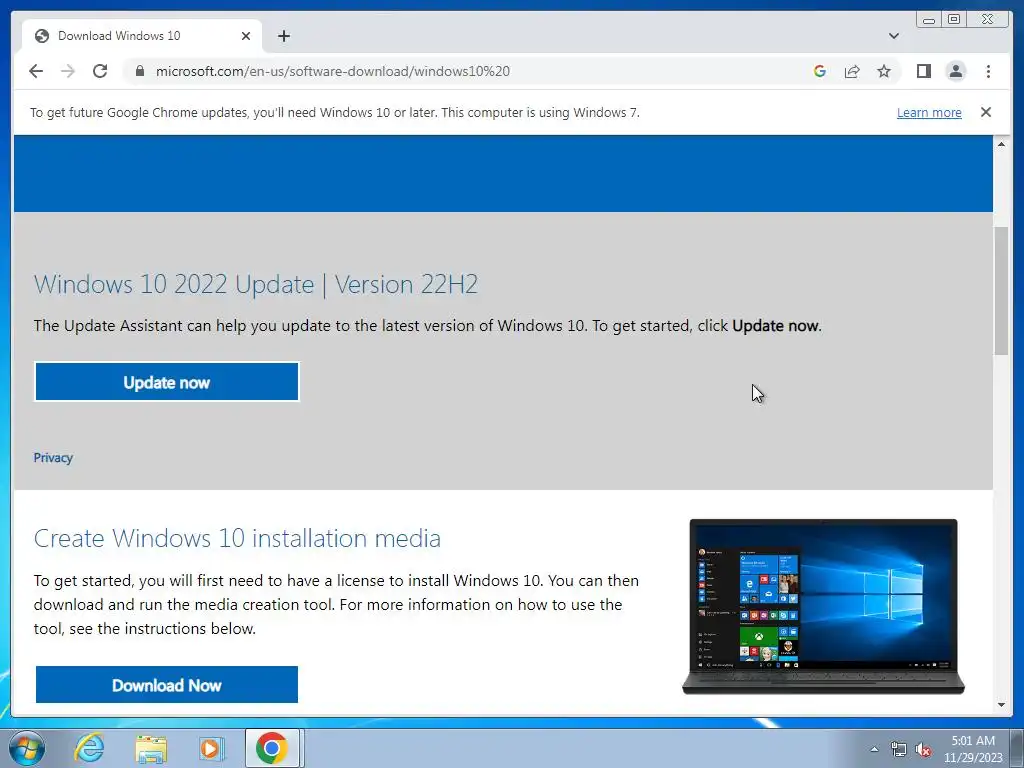Click scrollbar down arrow

click(x=1001, y=705)
